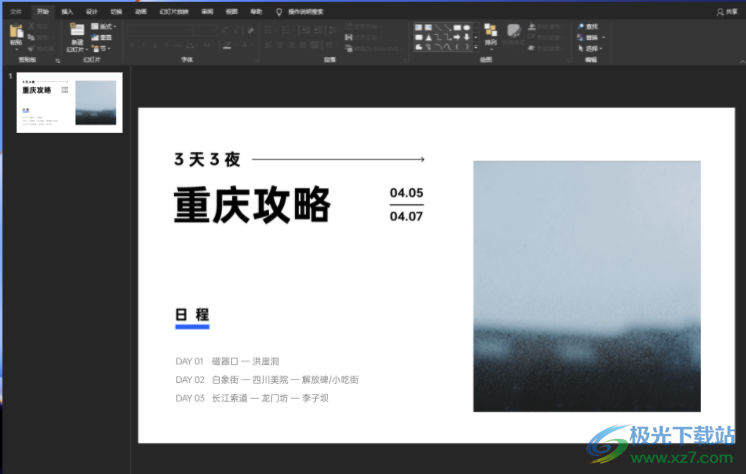Open the 版式 (Layout) dropdown
This screenshot has height=474, width=746.
point(103,26)
